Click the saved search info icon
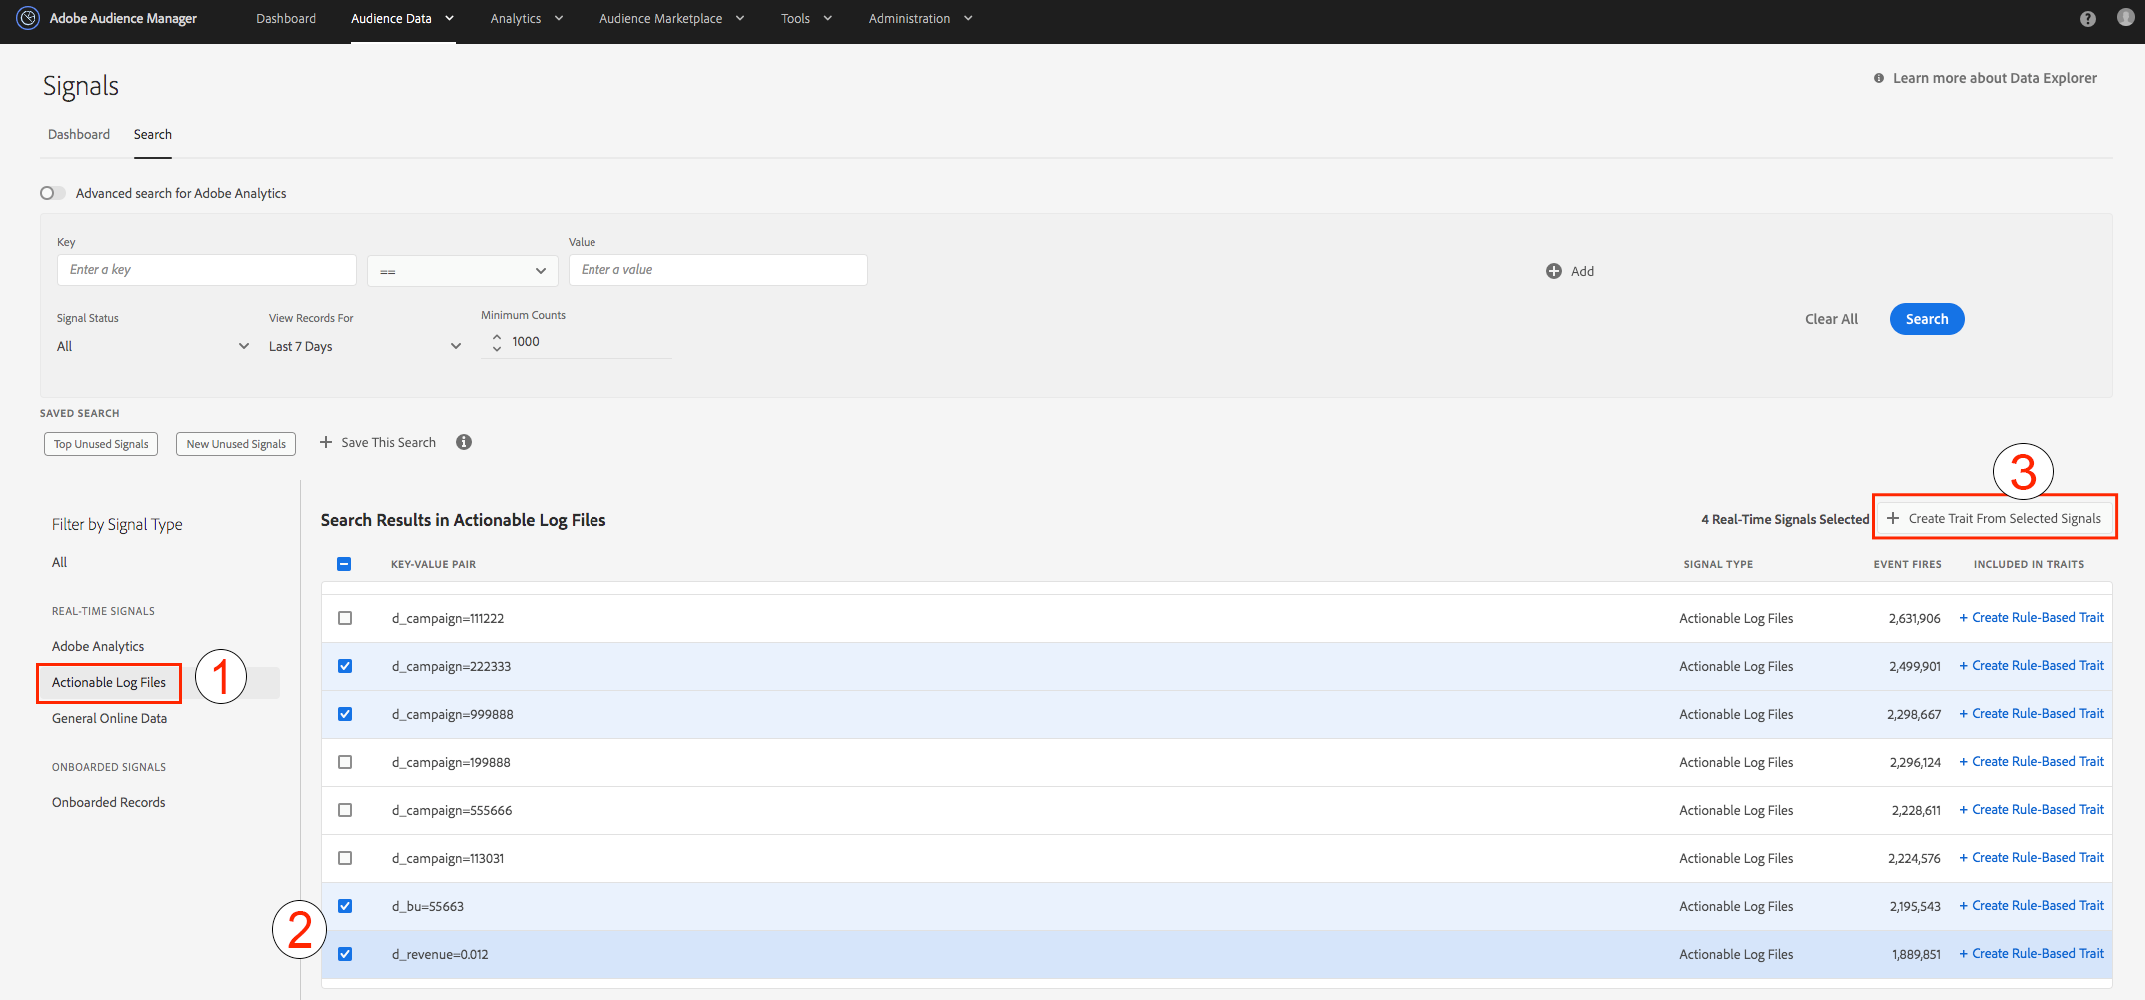Image resolution: width=2145 pixels, height=1000 pixels. pyautogui.click(x=464, y=442)
